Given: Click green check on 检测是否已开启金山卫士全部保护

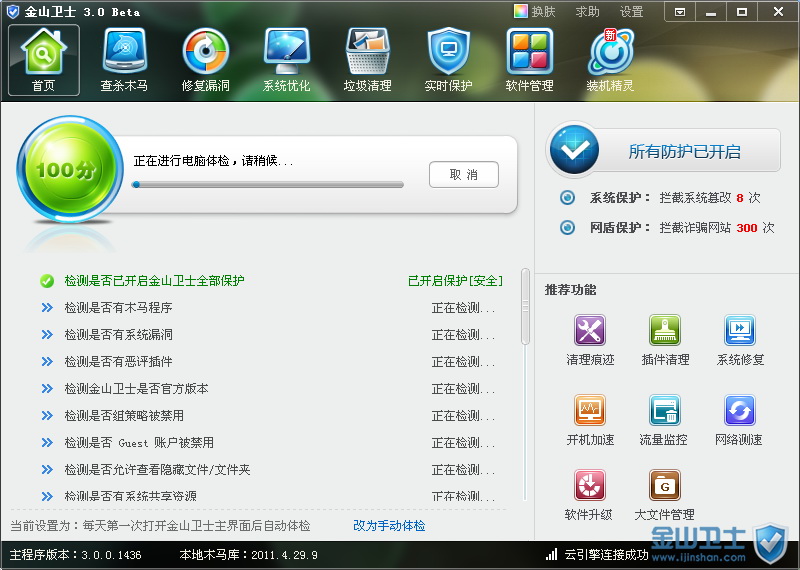Looking at the screenshot, I should (47, 281).
